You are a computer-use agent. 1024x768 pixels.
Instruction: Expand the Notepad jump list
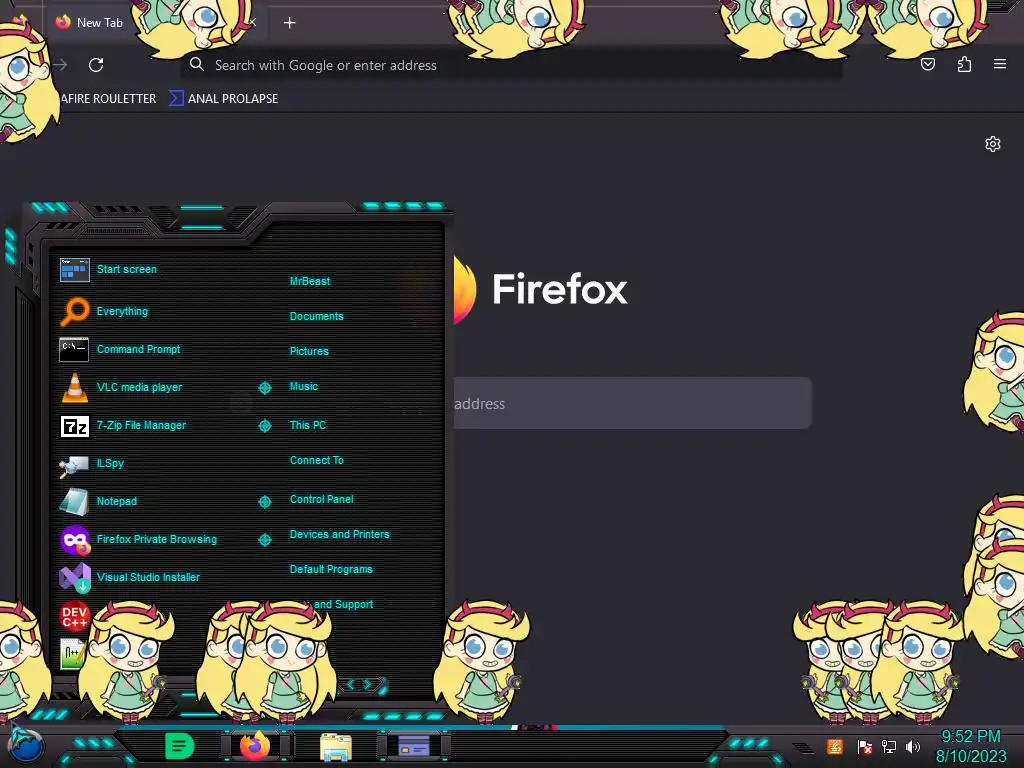(264, 502)
